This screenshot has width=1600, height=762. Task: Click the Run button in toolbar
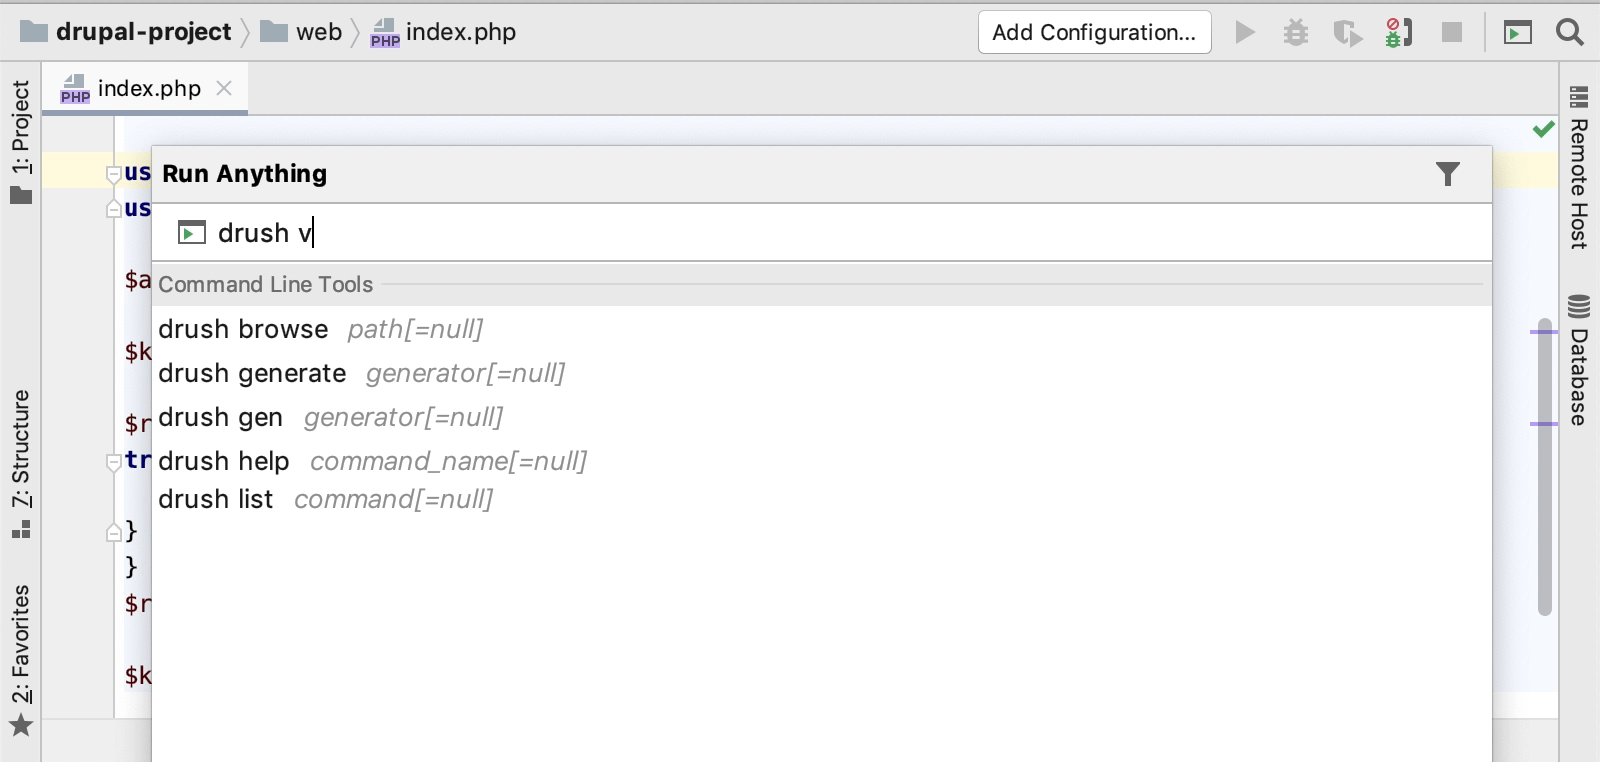pos(1245,33)
